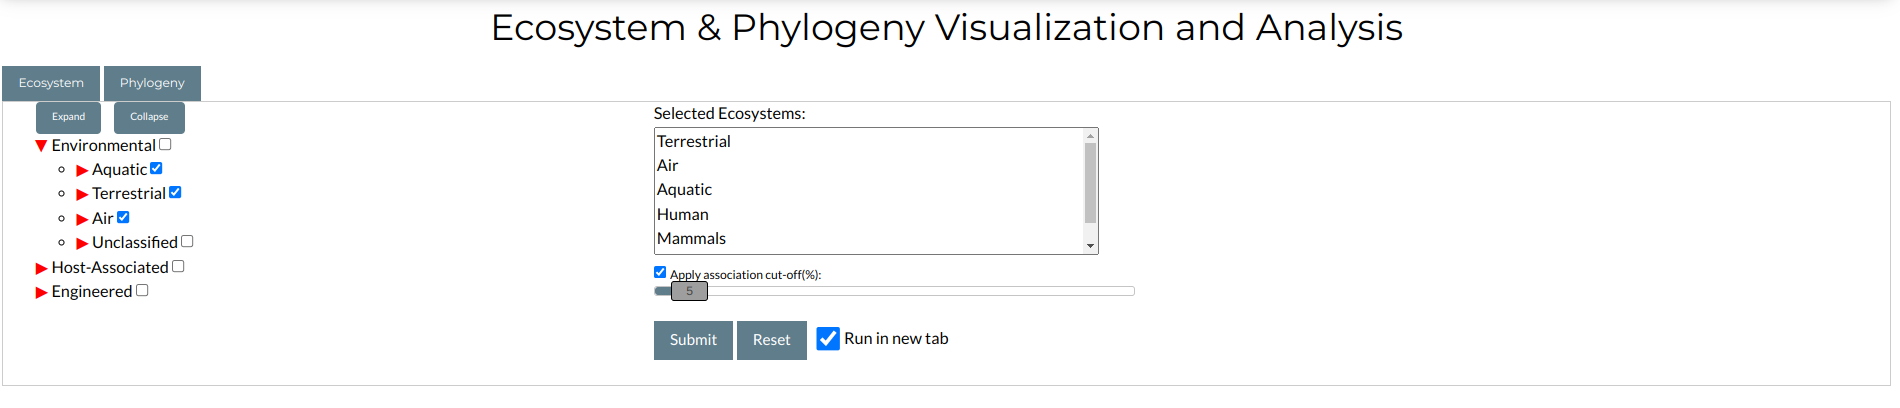Check the Environmental checkbox

165,144
